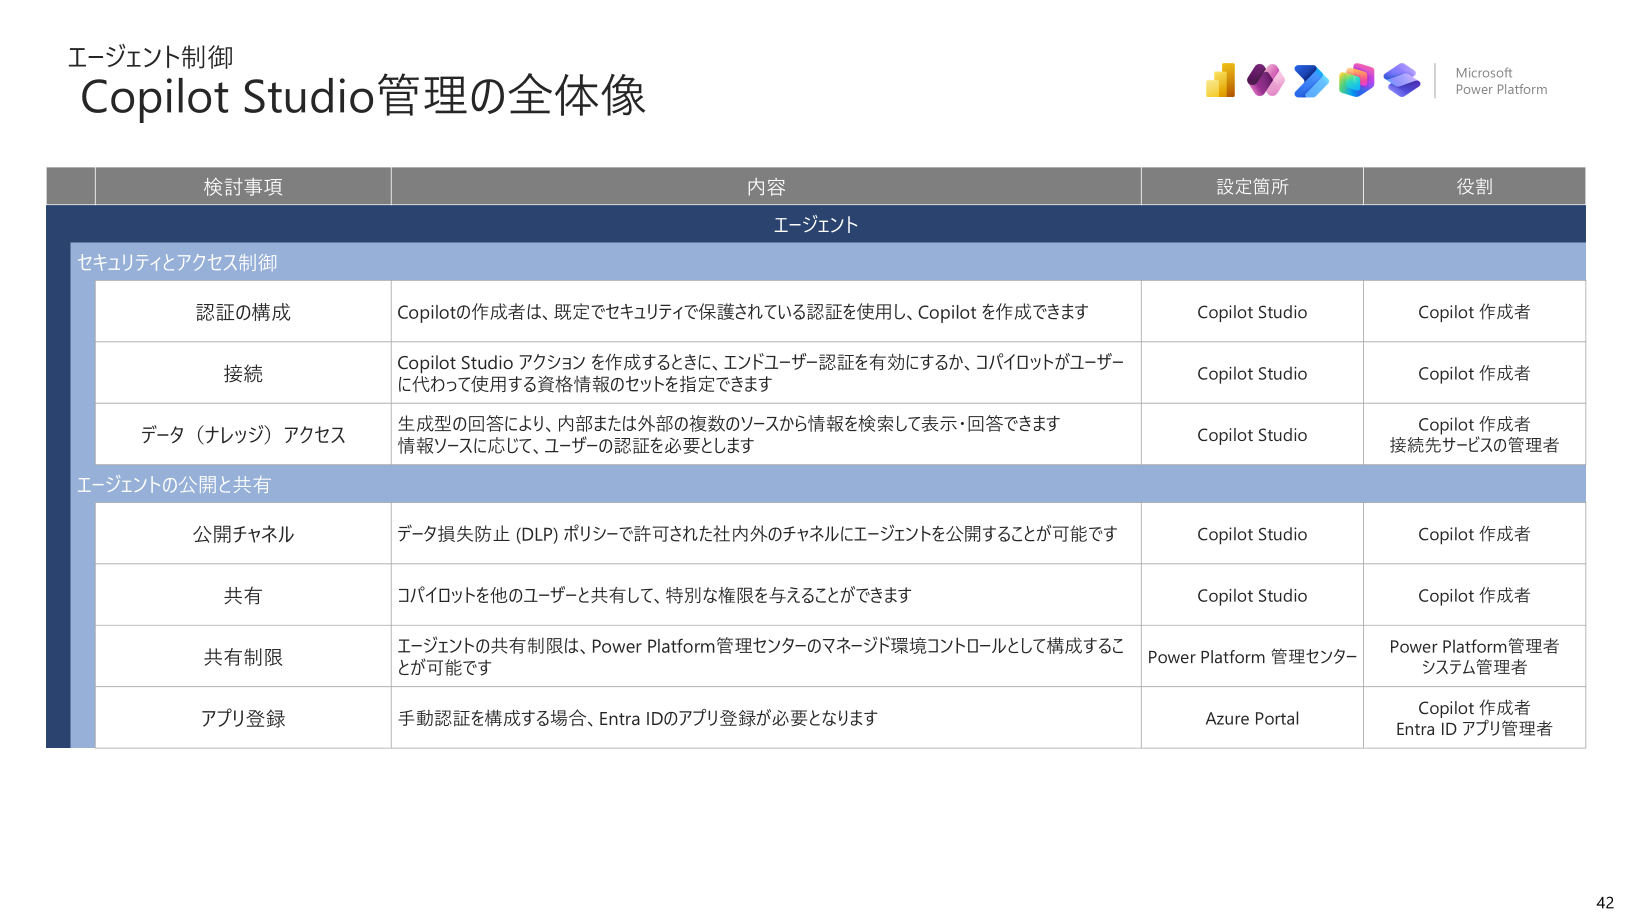Click the 'エージェント制御' subtitle text

pyautogui.click(x=150, y=57)
